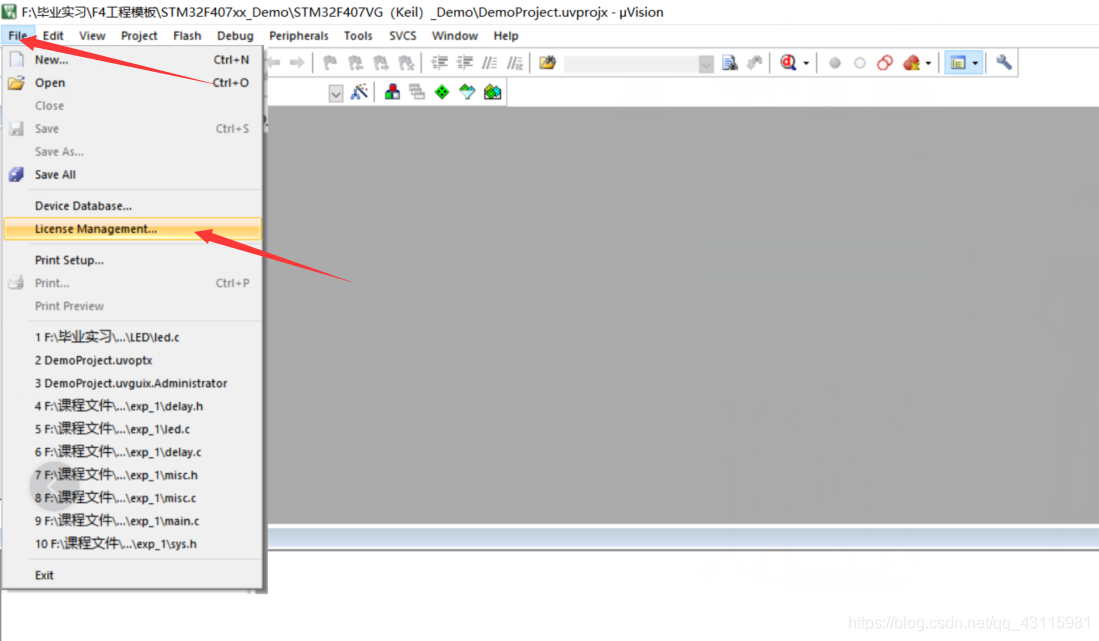This screenshot has width=1099, height=641.
Task: Open recent file exp_1\delay.c
Action: tap(132, 452)
